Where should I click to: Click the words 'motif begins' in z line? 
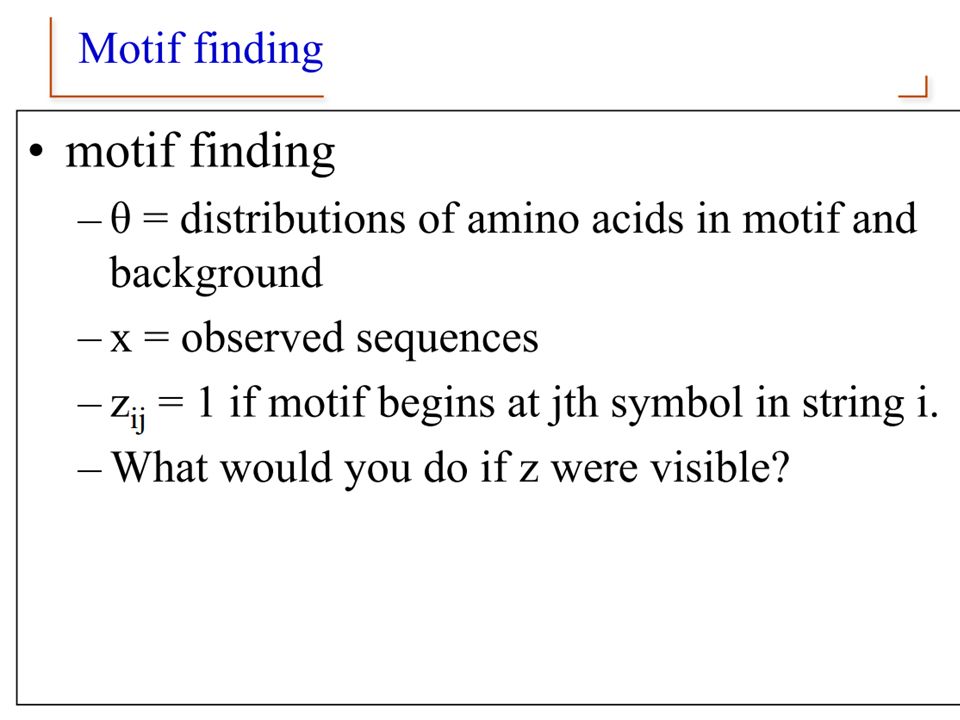382,403
